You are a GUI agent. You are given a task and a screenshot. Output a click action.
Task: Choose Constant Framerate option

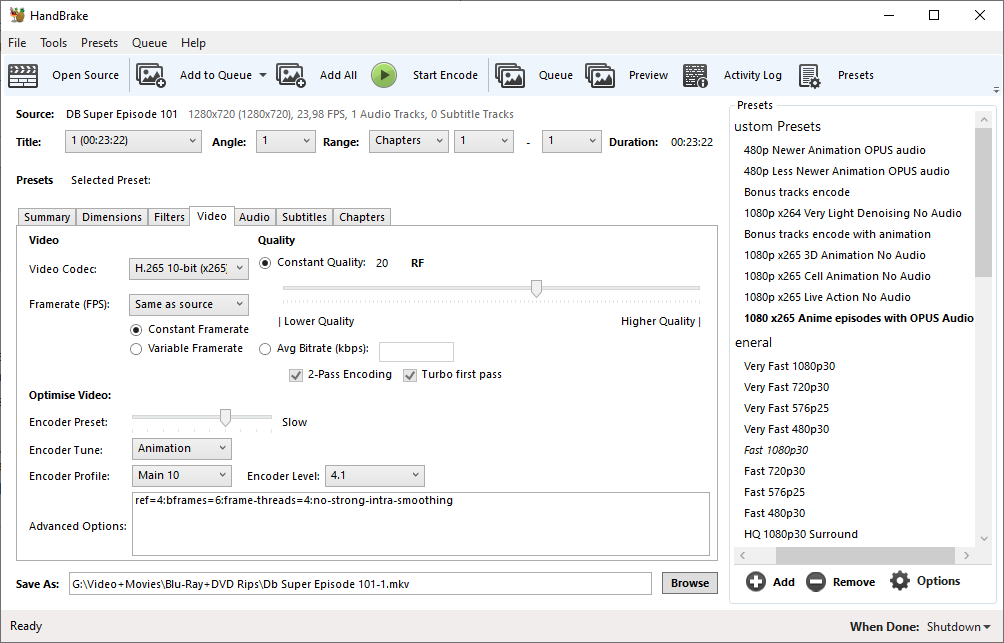pyautogui.click(x=136, y=330)
